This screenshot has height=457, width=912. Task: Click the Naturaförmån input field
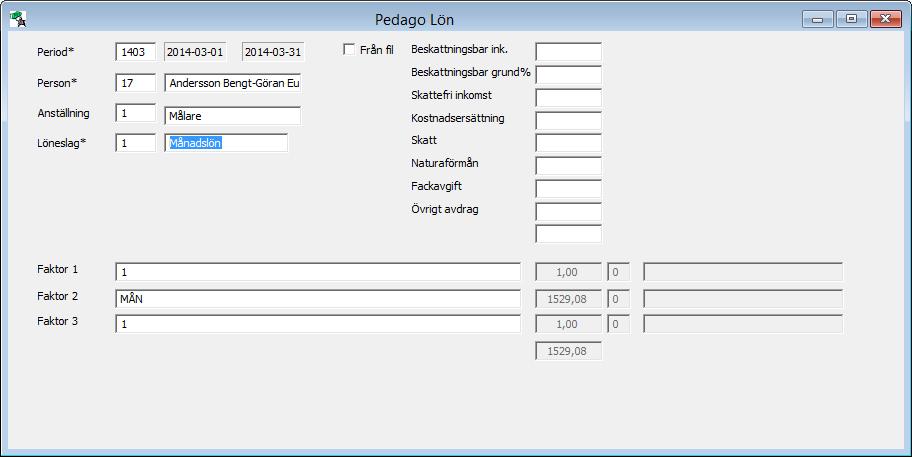click(568, 165)
